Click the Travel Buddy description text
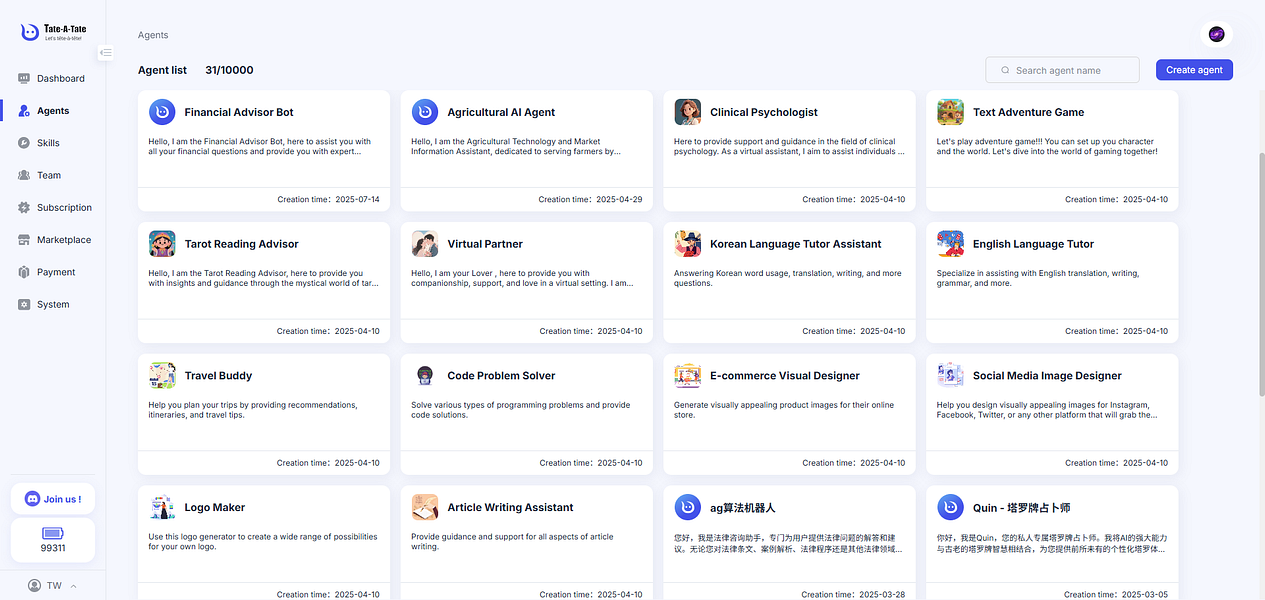 tap(253, 410)
